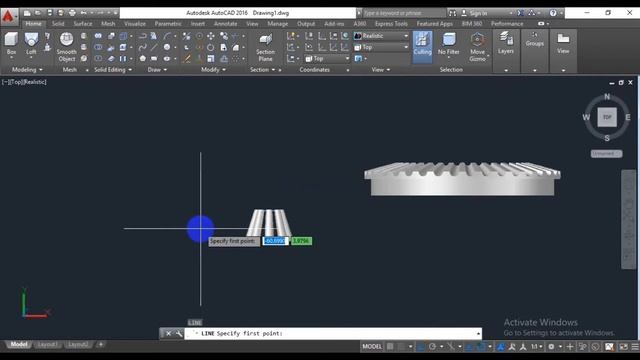
Task: Open the annotation scale 1:1 dropdown
Action: click(x=537, y=347)
